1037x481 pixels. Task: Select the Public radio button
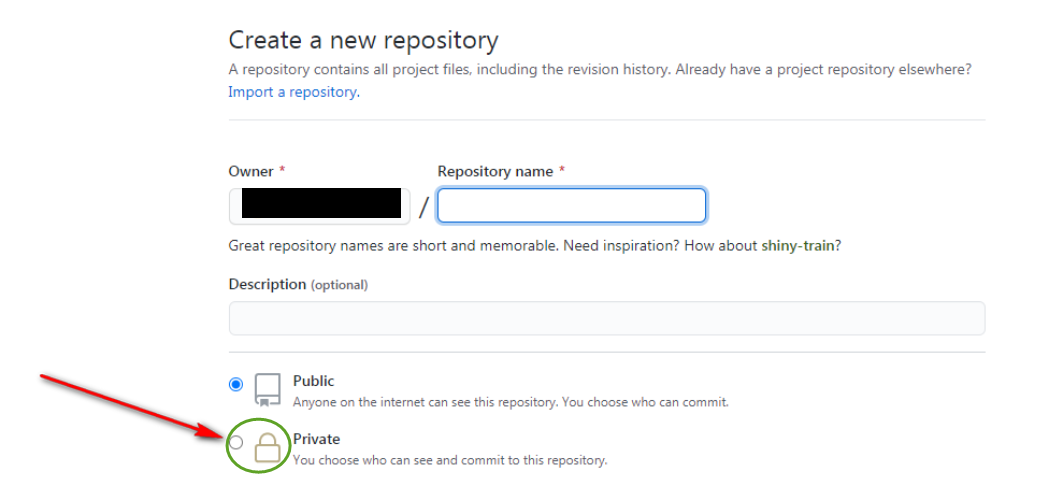click(x=236, y=384)
